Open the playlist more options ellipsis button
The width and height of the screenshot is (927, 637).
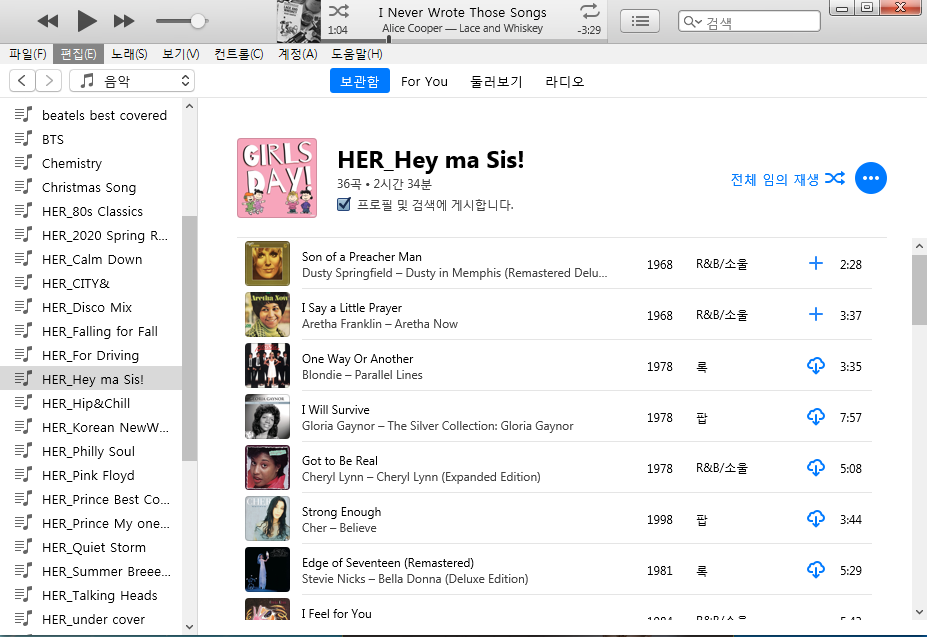(x=870, y=178)
